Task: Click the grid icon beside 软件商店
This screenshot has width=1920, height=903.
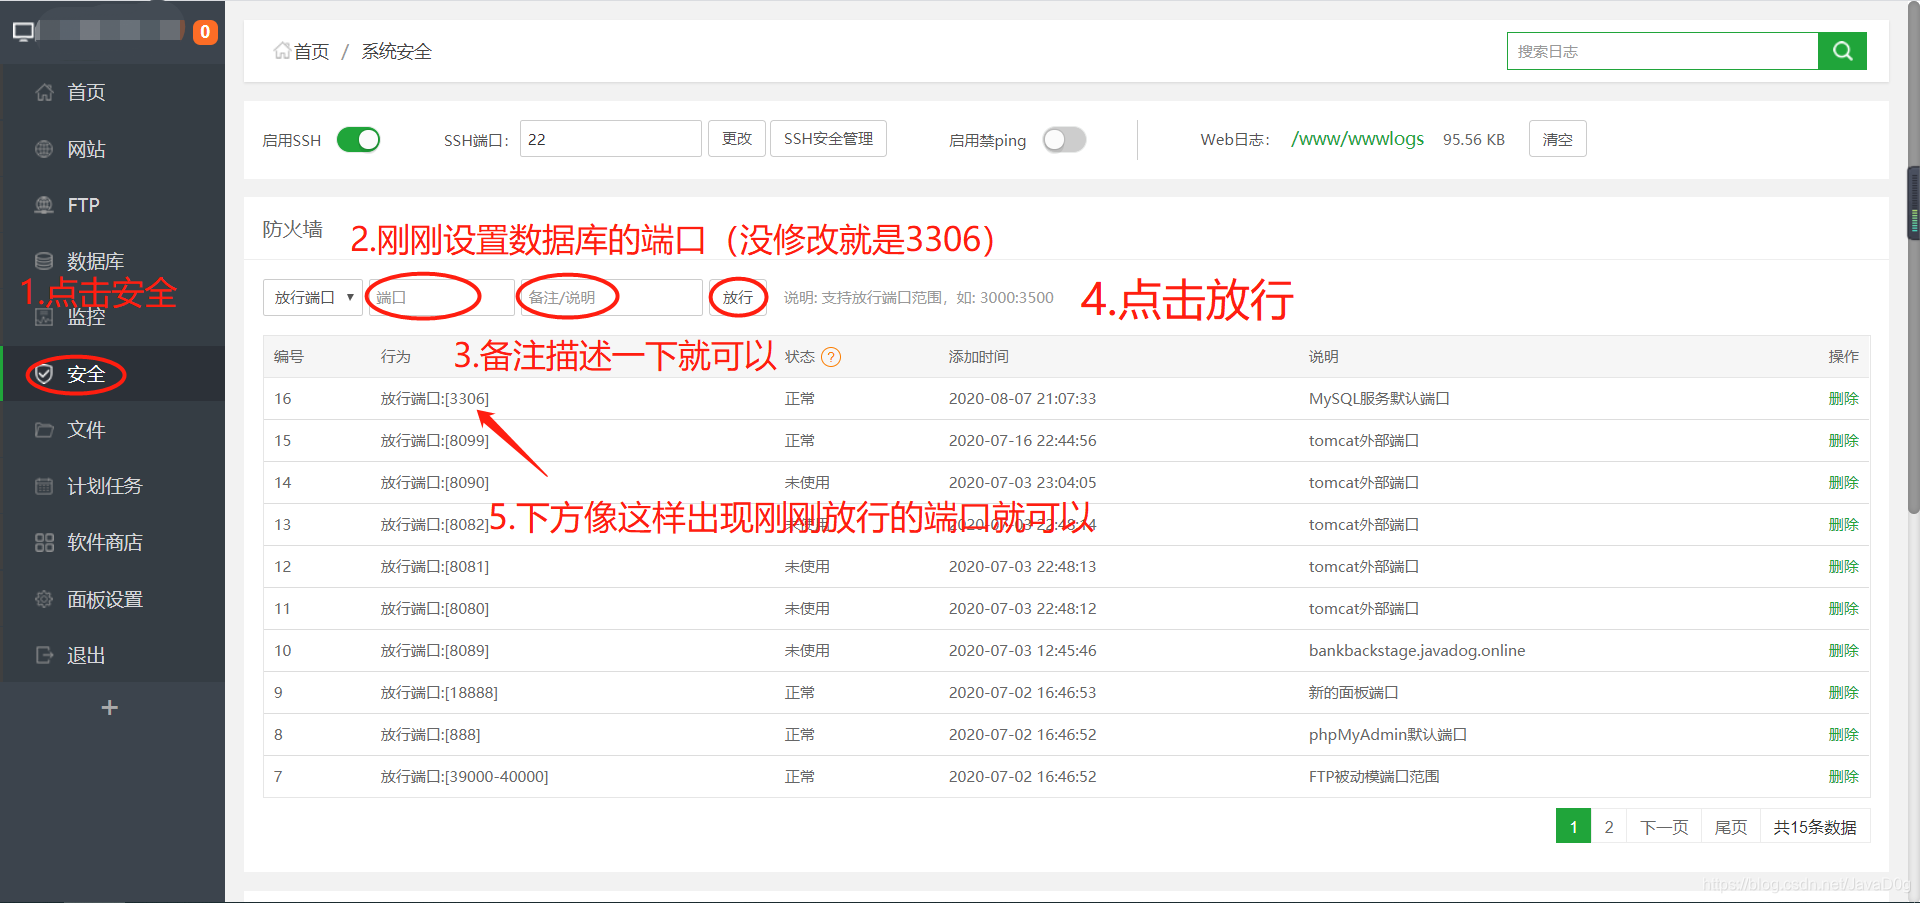Action: [44, 542]
